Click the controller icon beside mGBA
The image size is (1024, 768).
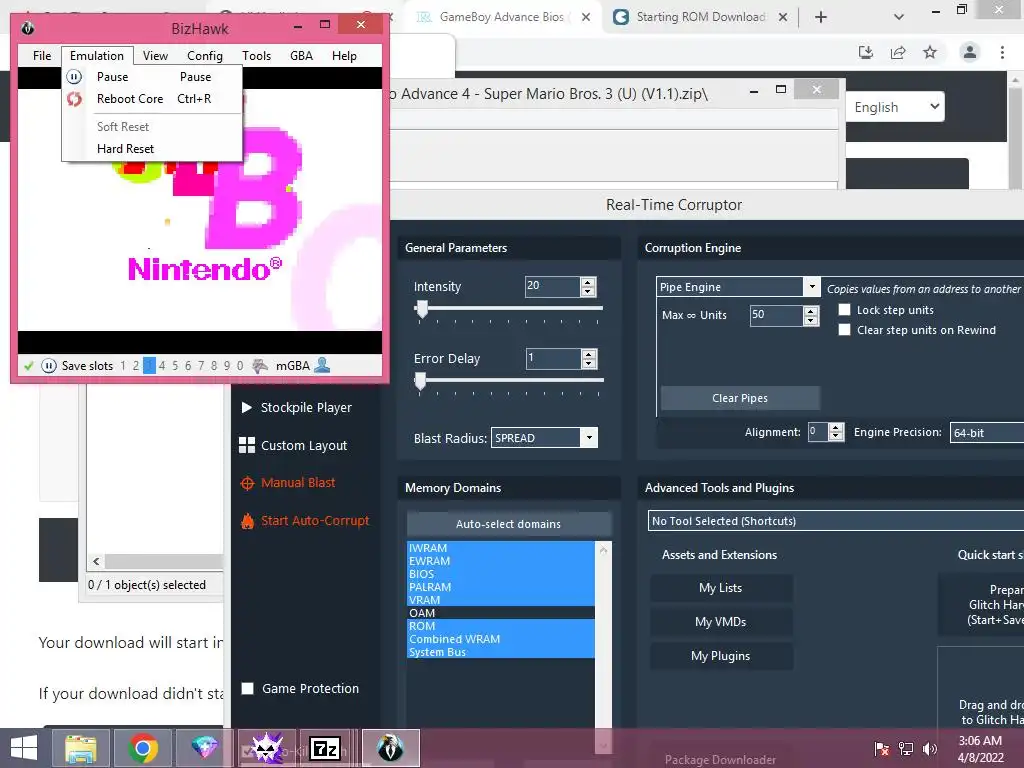(260, 366)
